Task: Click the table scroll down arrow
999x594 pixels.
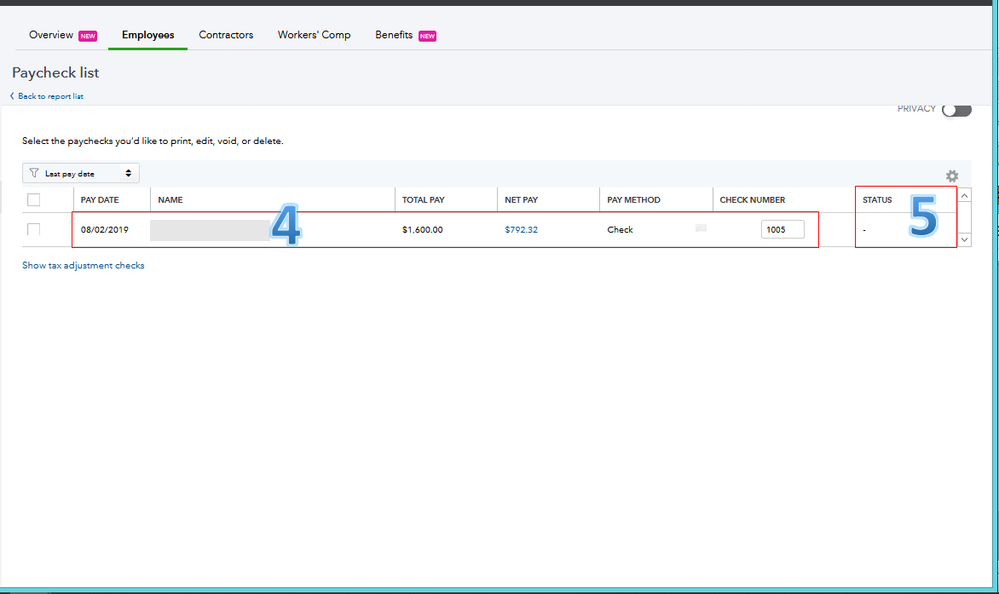Action: tap(965, 240)
